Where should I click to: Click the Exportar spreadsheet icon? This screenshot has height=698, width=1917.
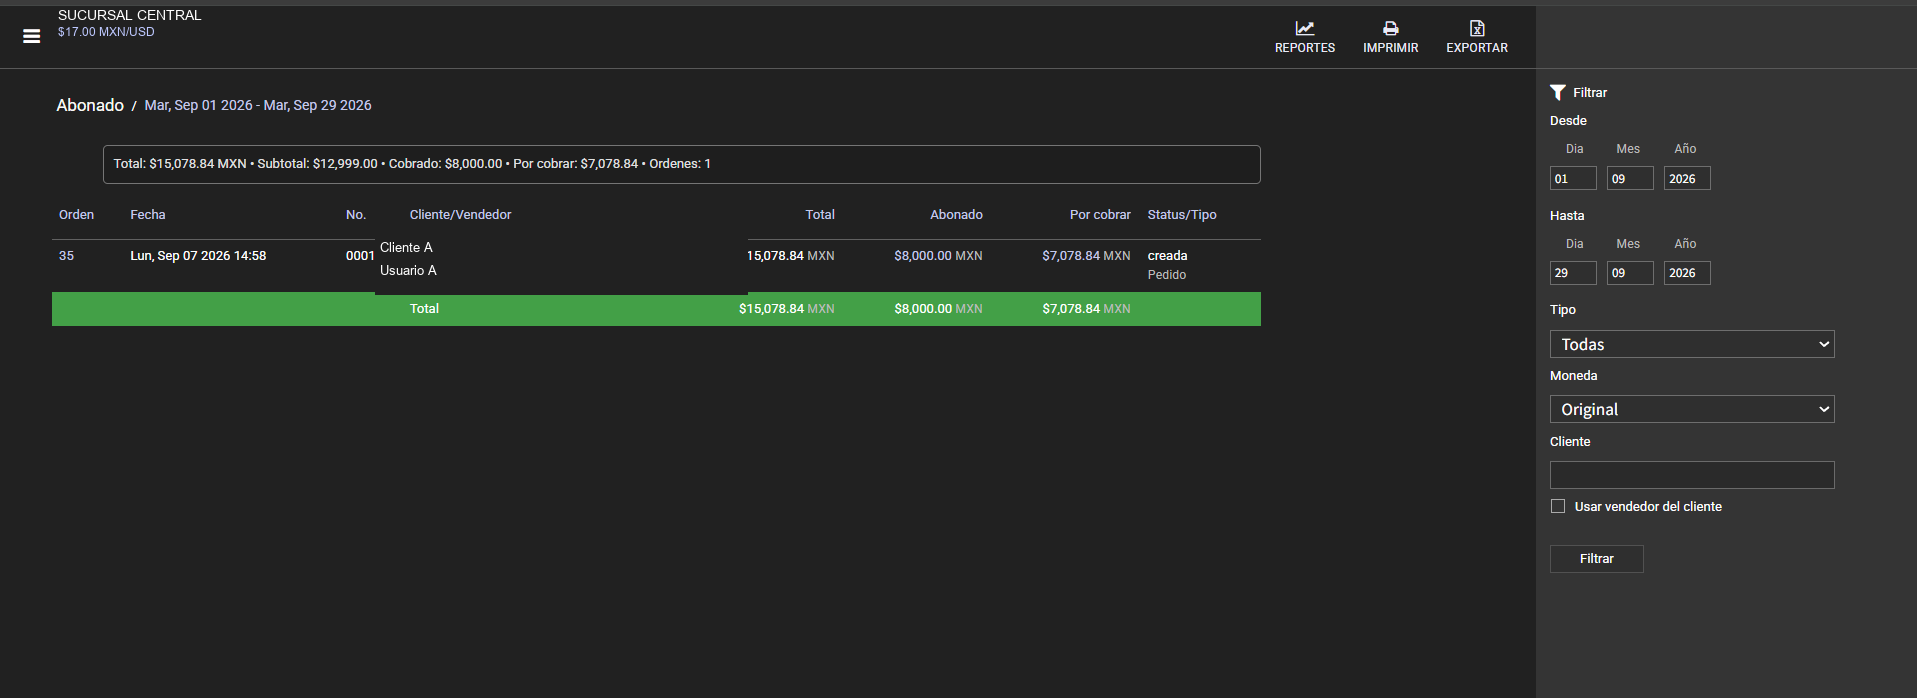point(1477,28)
